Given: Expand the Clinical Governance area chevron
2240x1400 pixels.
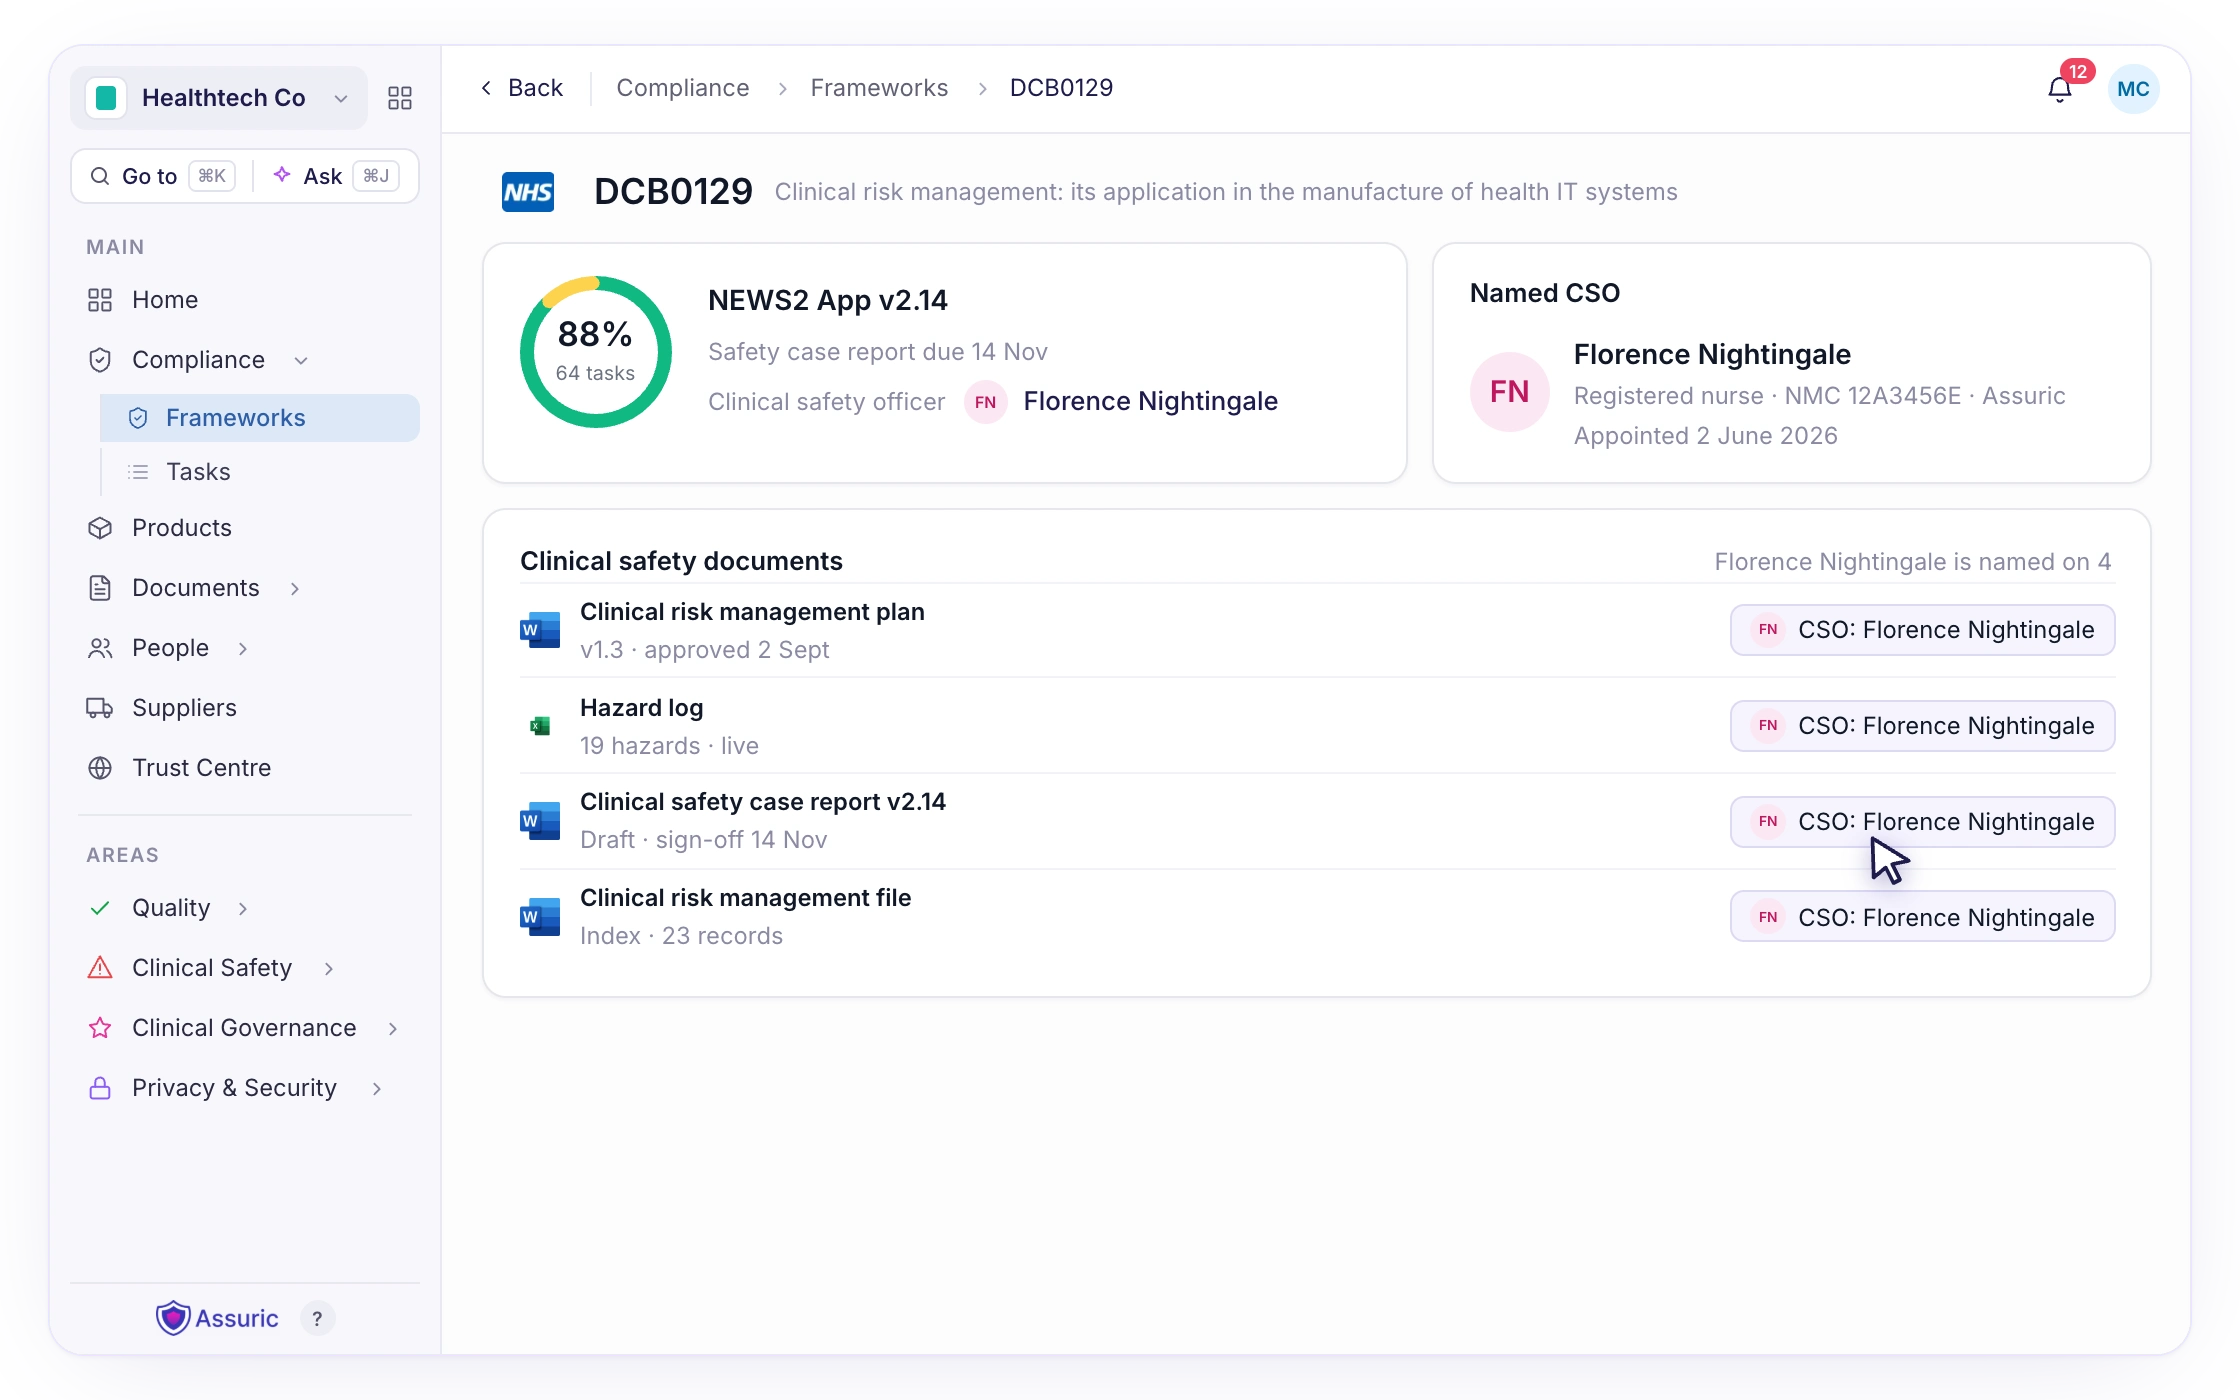Looking at the screenshot, I should [x=393, y=1028].
